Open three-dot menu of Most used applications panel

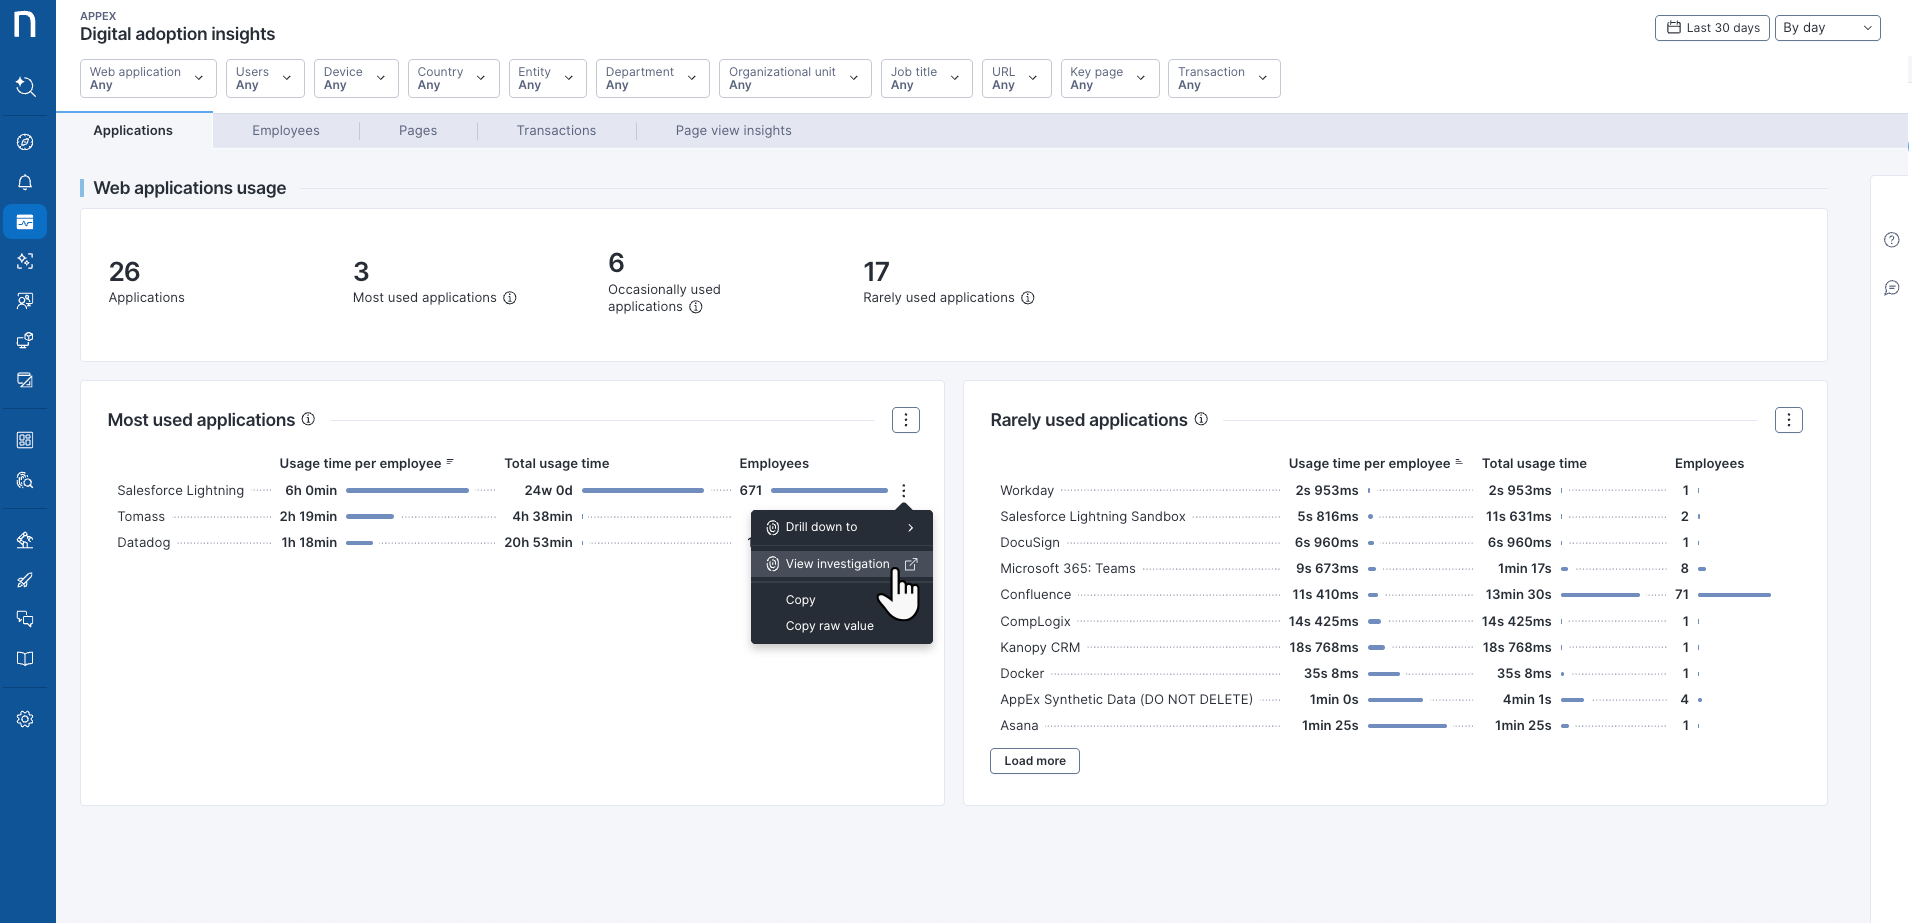coord(905,420)
